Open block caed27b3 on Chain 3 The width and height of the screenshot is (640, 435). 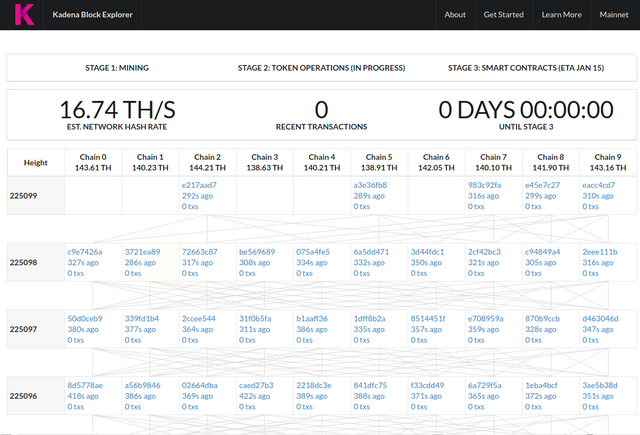coord(256,385)
